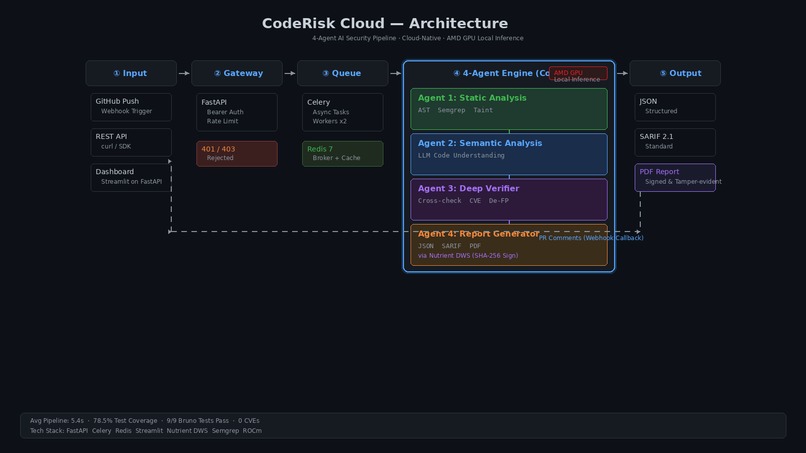This screenshot has height=453, width=806.
Task: Click 'LLM Code Understanding' under Agent 2
Action: point(461,155)
